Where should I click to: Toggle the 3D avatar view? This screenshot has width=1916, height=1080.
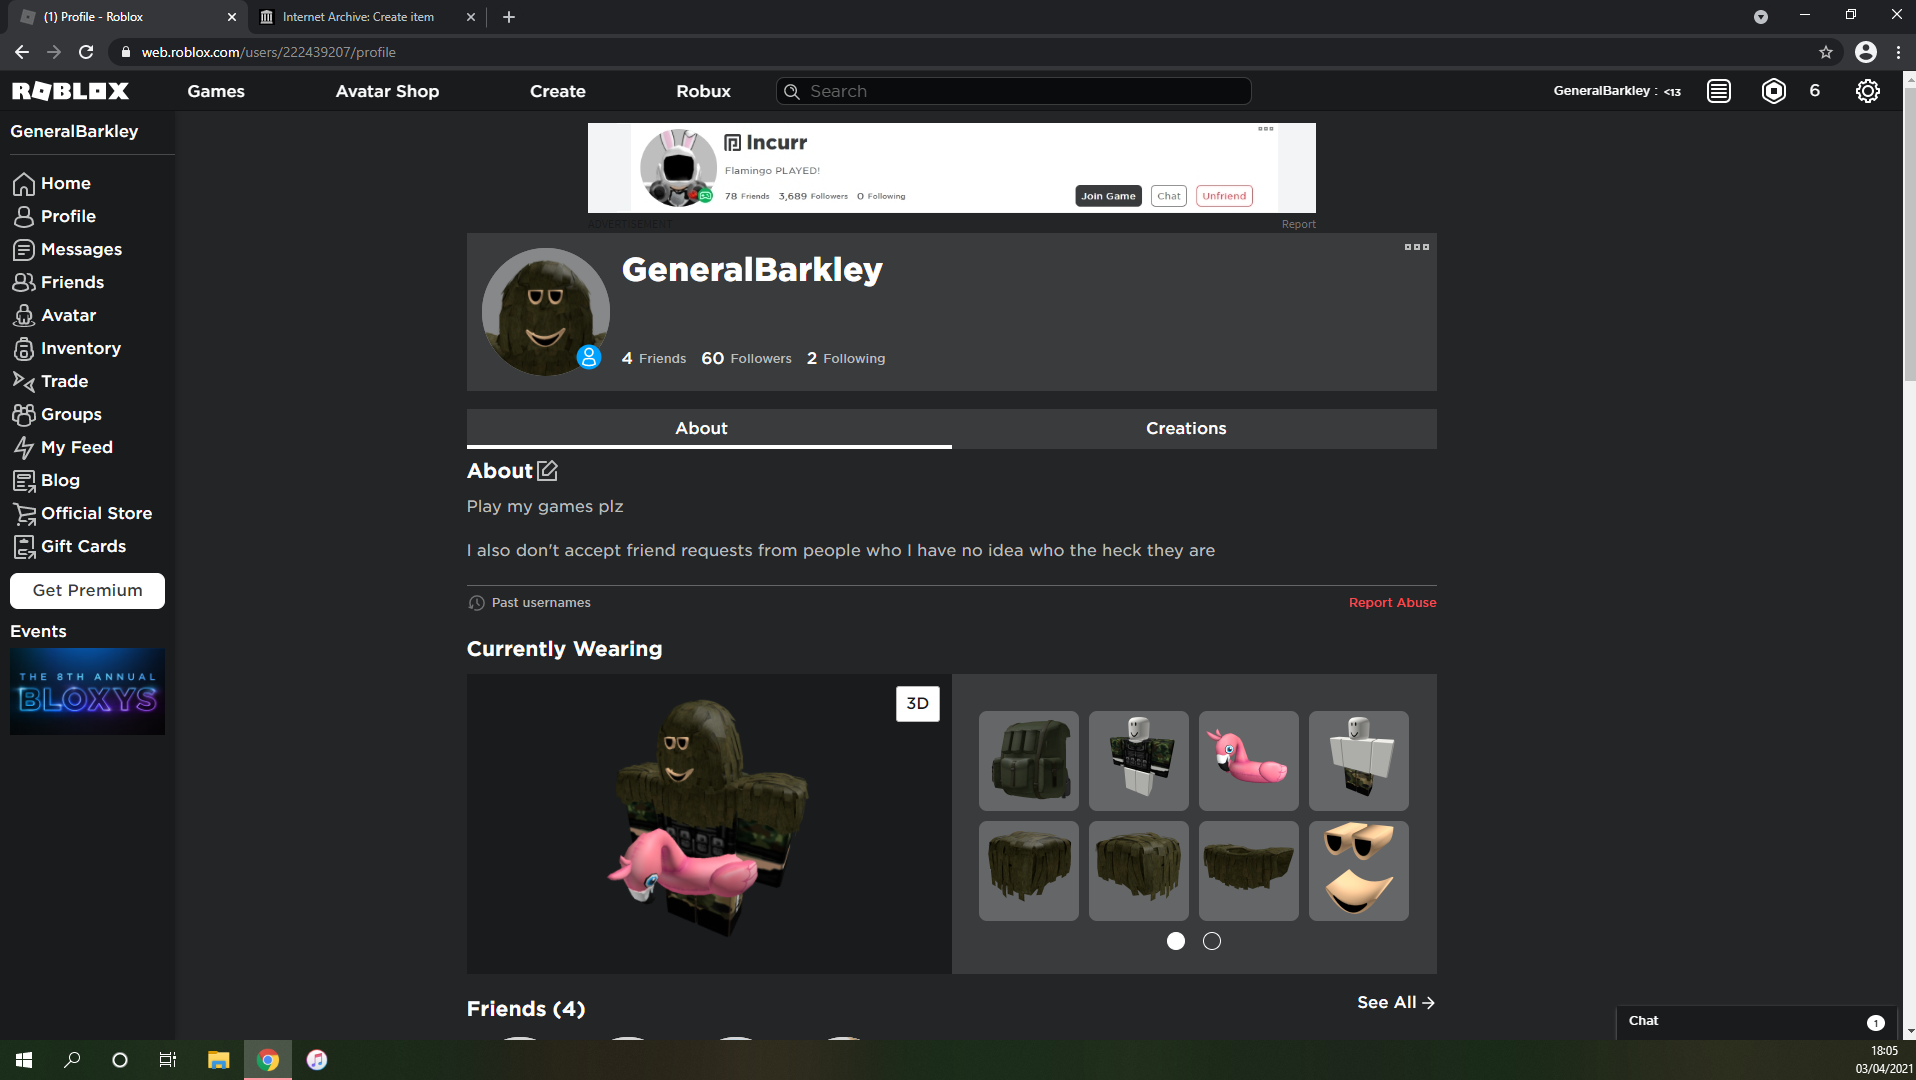click(917, 703)
